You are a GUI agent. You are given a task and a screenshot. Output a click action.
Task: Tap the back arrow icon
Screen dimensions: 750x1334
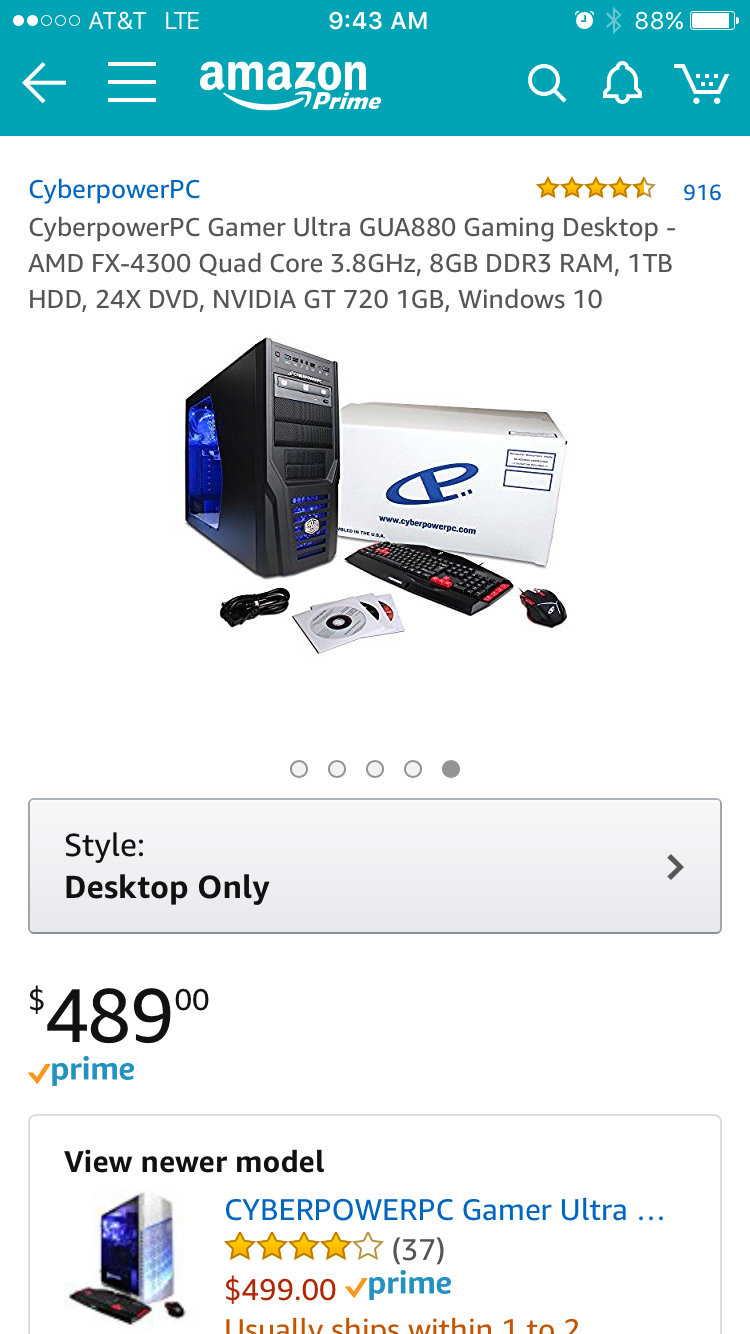click(x=44, y=83)
